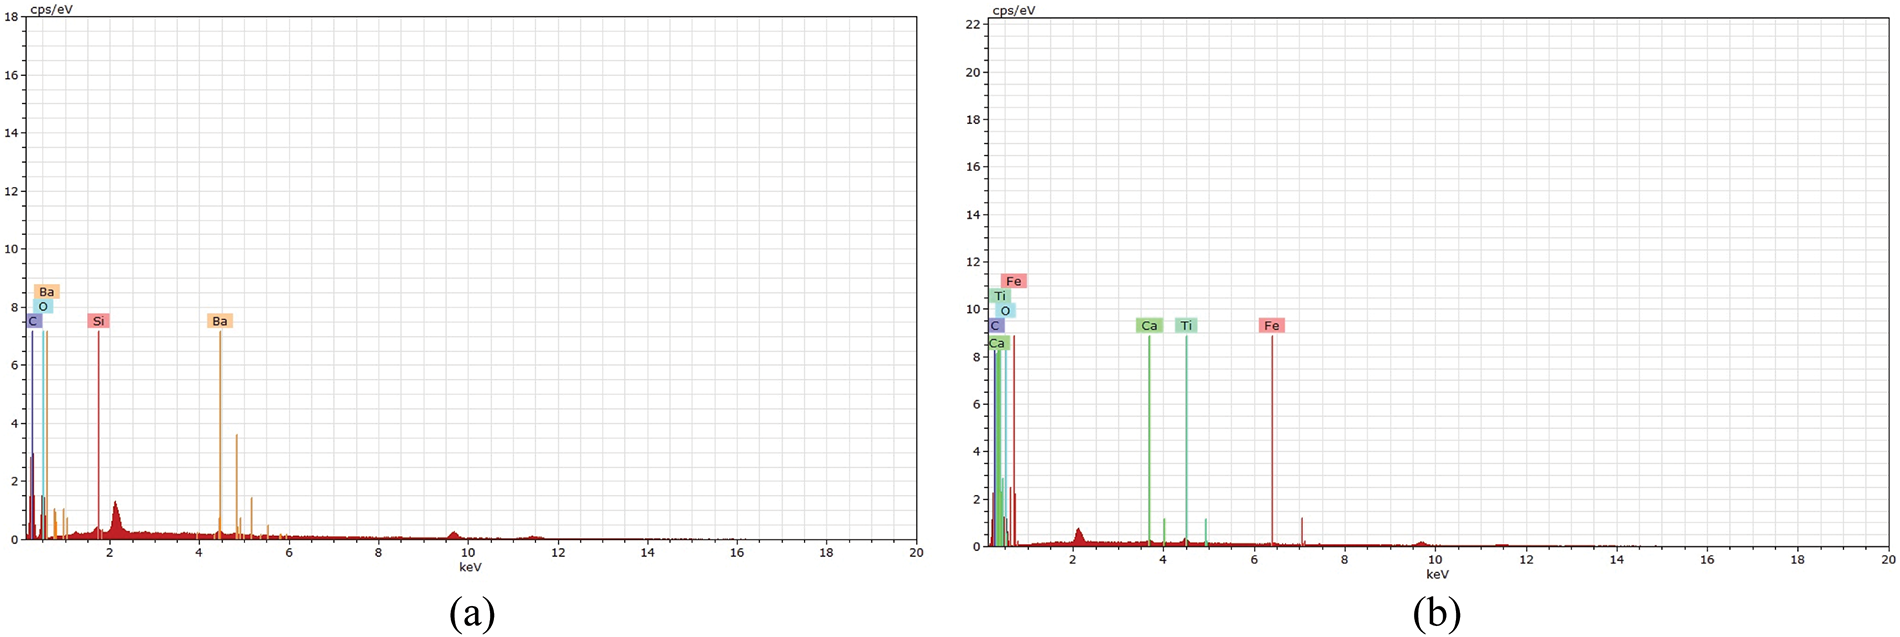
Task: Select the blue O label in spectrum (b)
Action: pyautogui.click(x=1005, y=311)
